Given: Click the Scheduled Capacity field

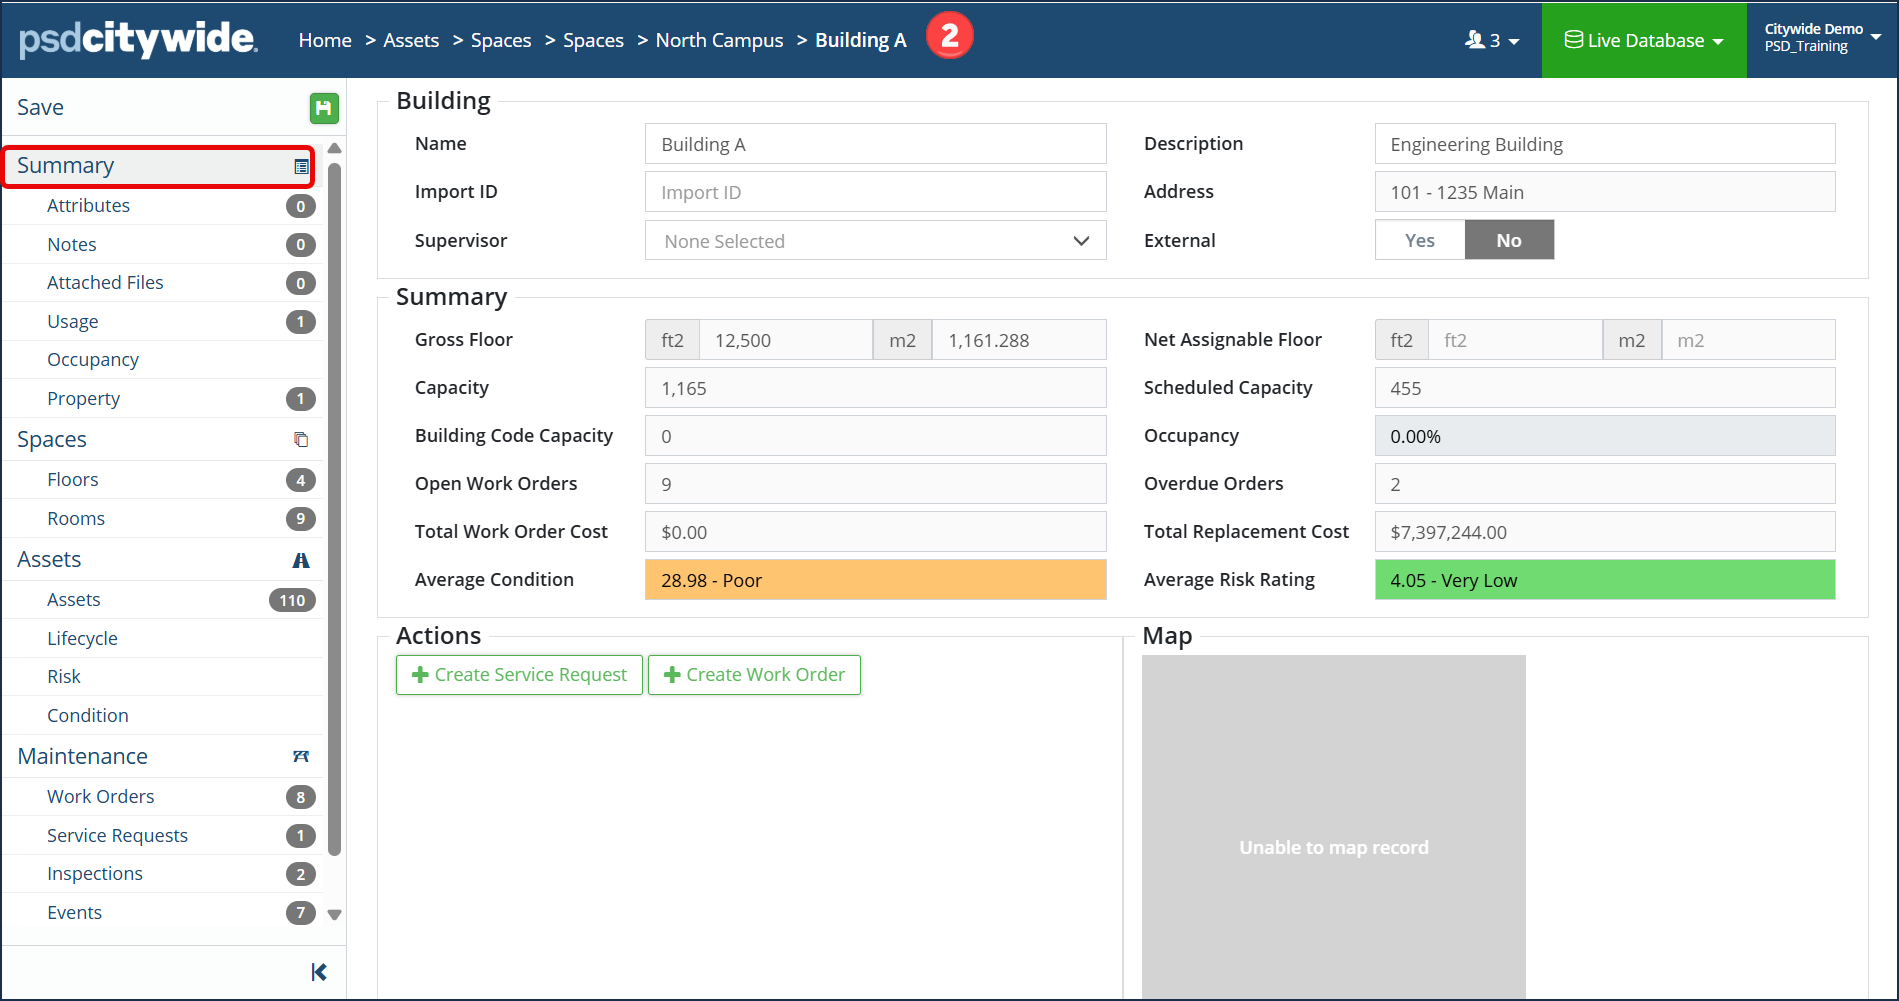Looking at the screenshot, I should (1605, 388).
